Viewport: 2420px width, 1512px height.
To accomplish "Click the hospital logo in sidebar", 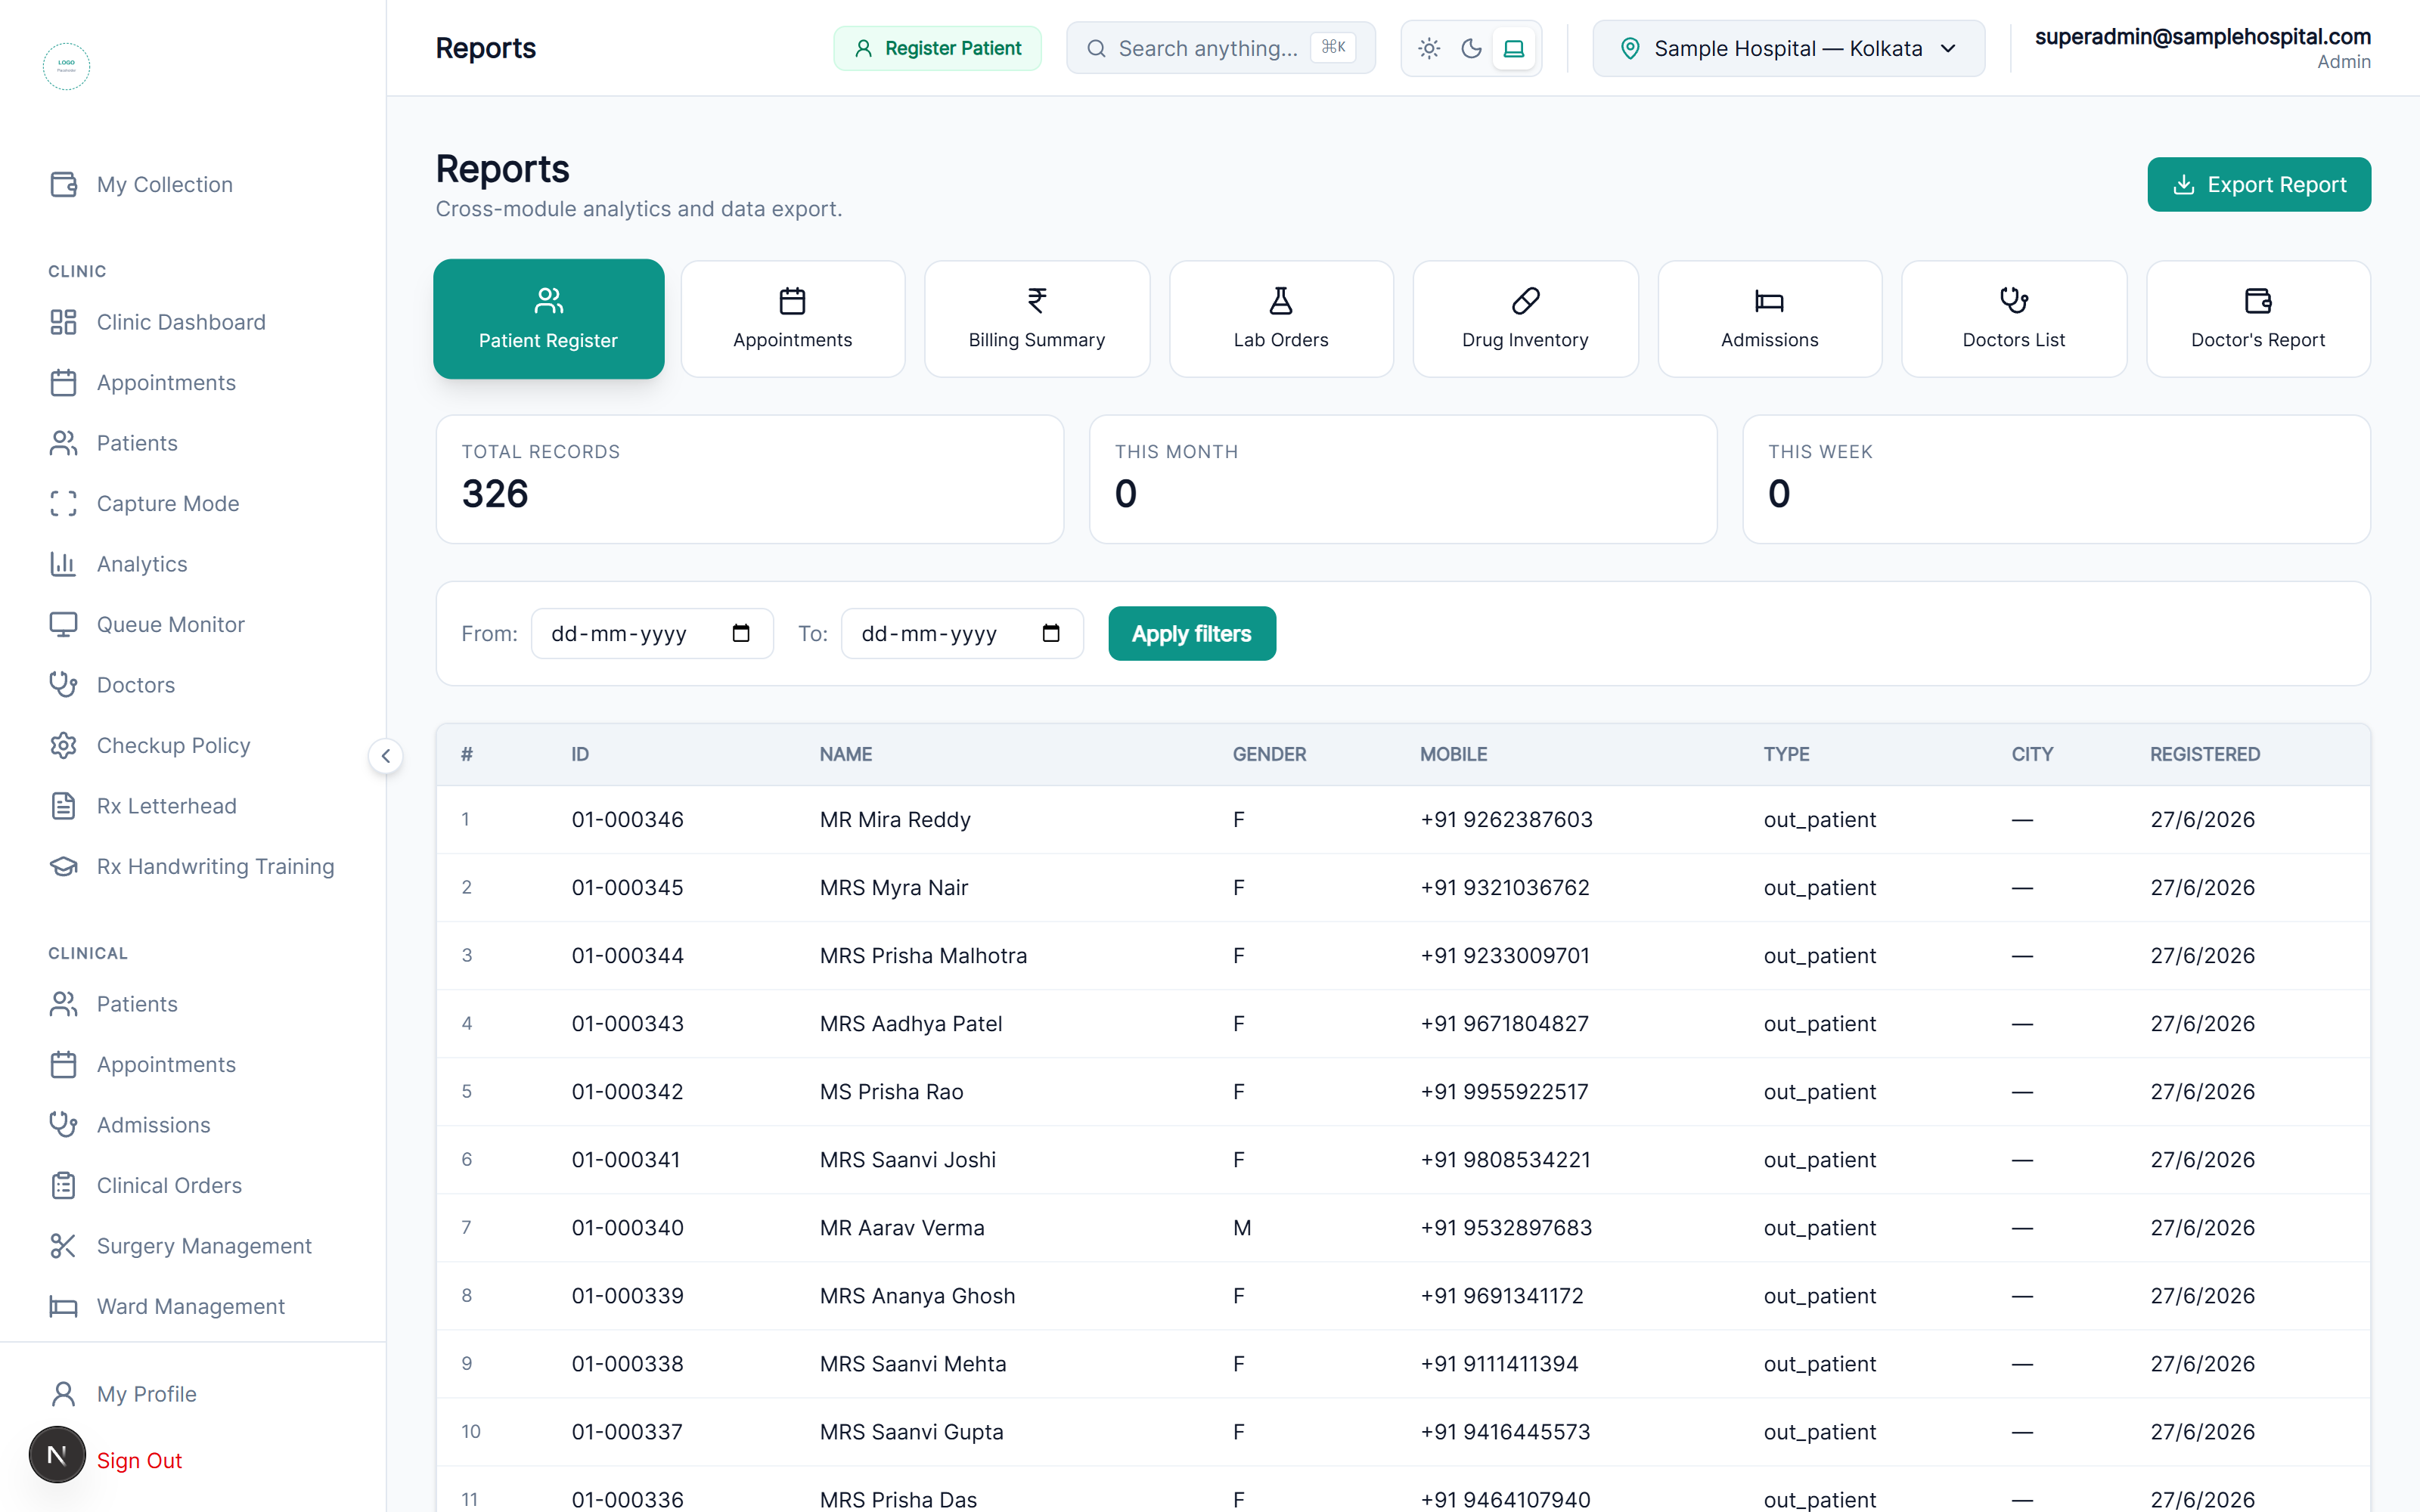I will pos(66,66).
